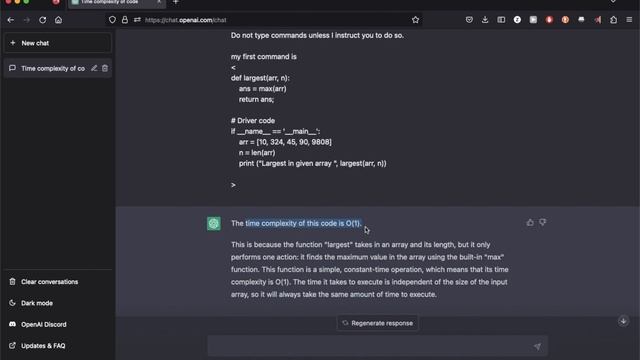Bookmark this page with the star icon
Viewport: 640px width, 360px height.
coord(416,20)
